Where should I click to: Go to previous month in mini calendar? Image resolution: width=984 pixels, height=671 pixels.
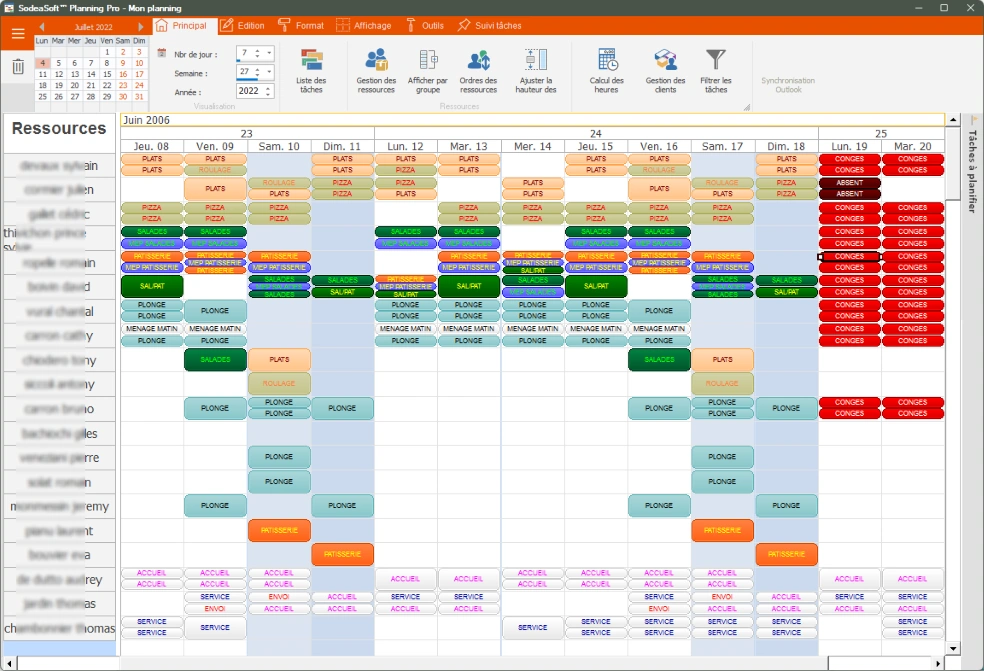[41, 27]
